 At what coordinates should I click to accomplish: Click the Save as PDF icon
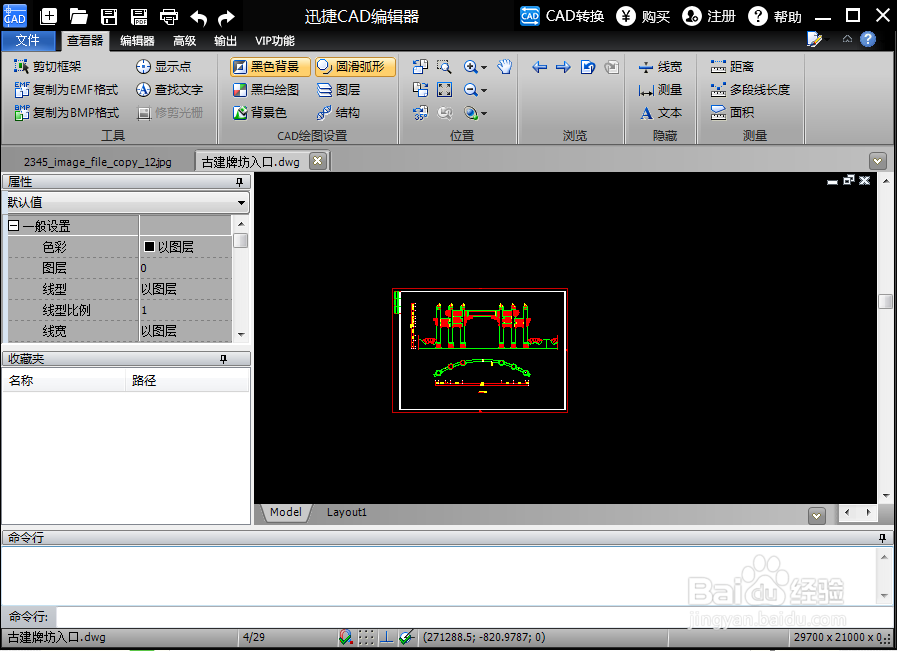click(x=138, y=17)
